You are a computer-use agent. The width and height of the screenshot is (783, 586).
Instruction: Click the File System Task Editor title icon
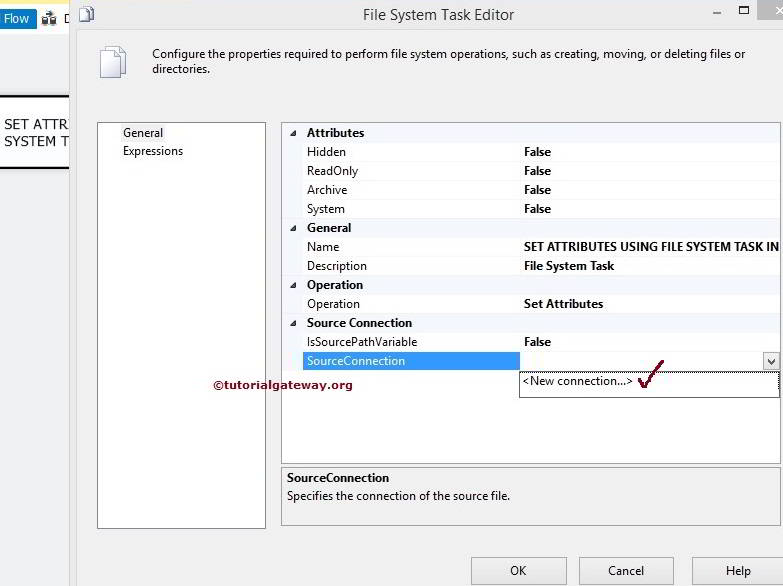[x=87, y=14]
